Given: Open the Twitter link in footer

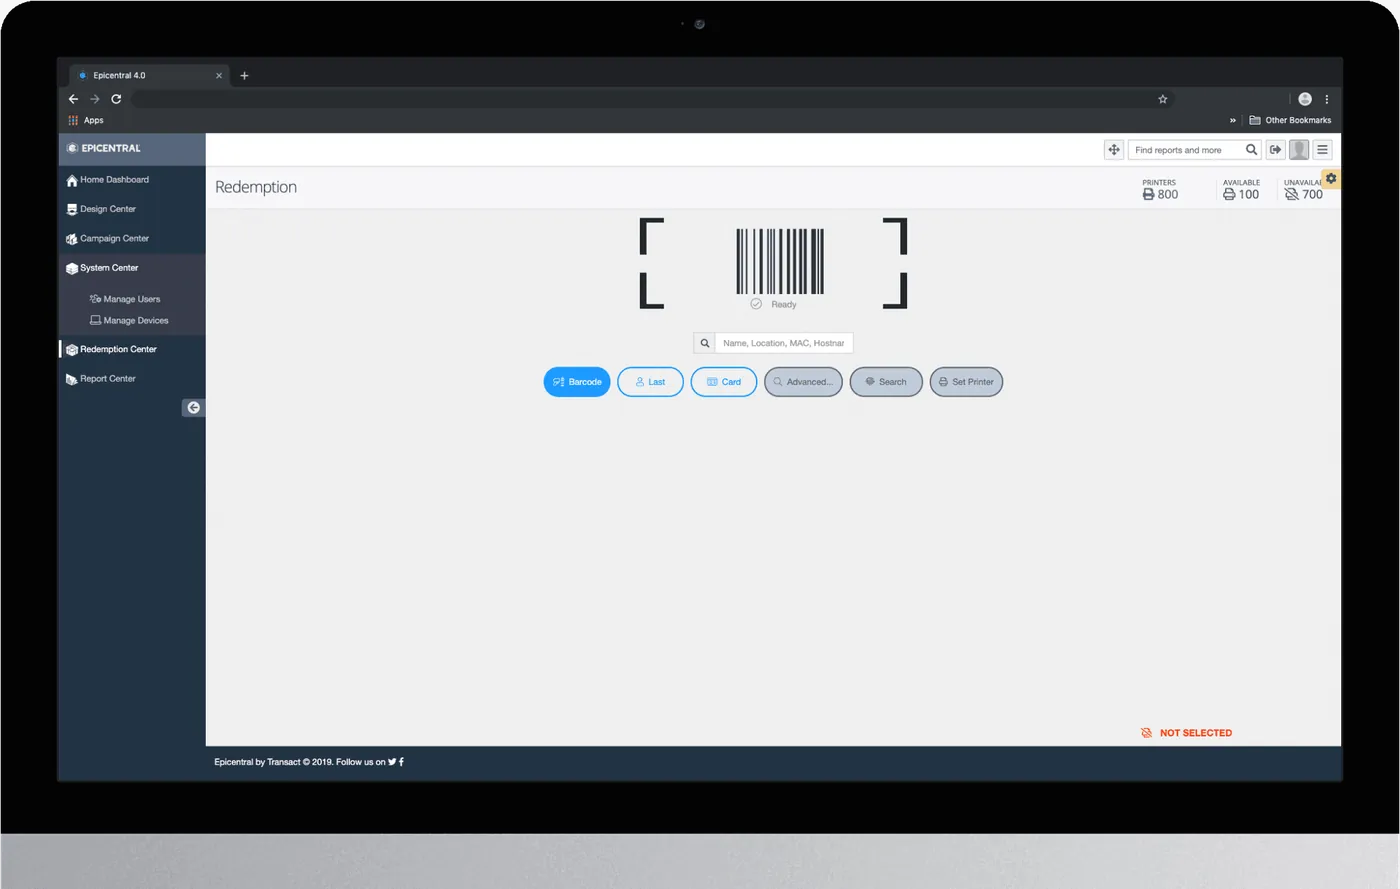Looking at the screenshot, I should pyautogui.click(x=392, y=762).
